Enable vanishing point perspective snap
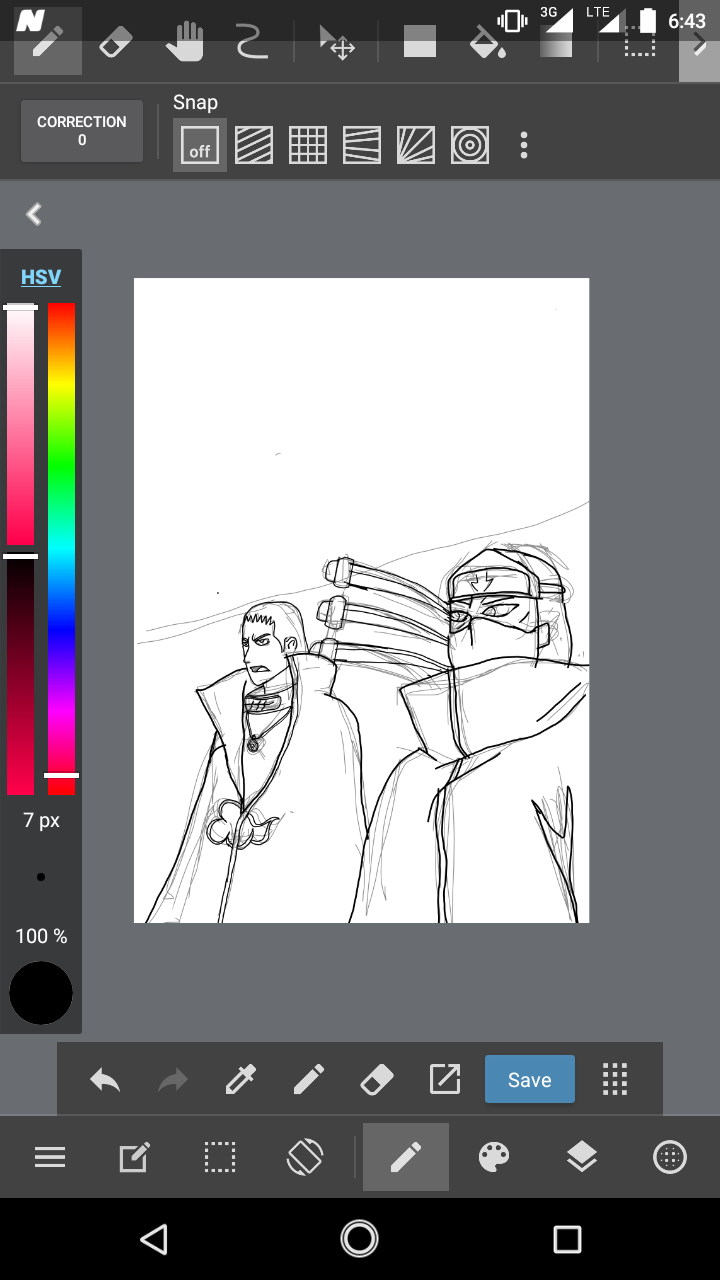720x1280 pixels. point(362,146)
